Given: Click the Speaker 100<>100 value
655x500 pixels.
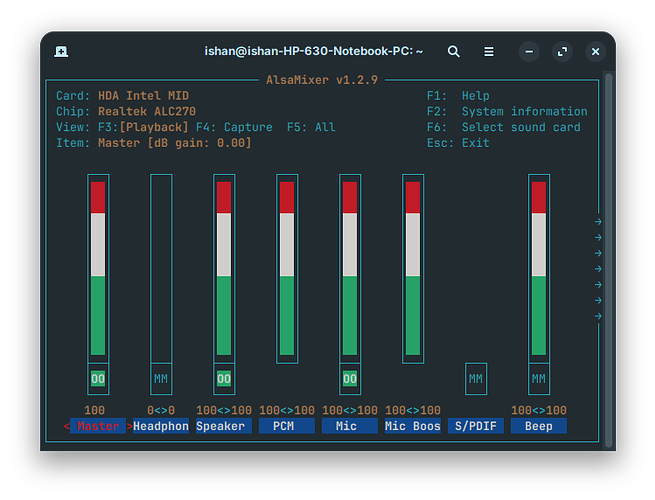Looking at the screenshot, I should (x=224, y=410).
